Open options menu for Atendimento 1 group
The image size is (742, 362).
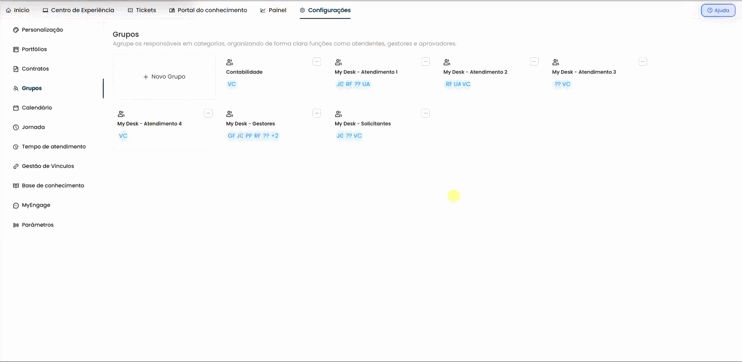point(425,62)
